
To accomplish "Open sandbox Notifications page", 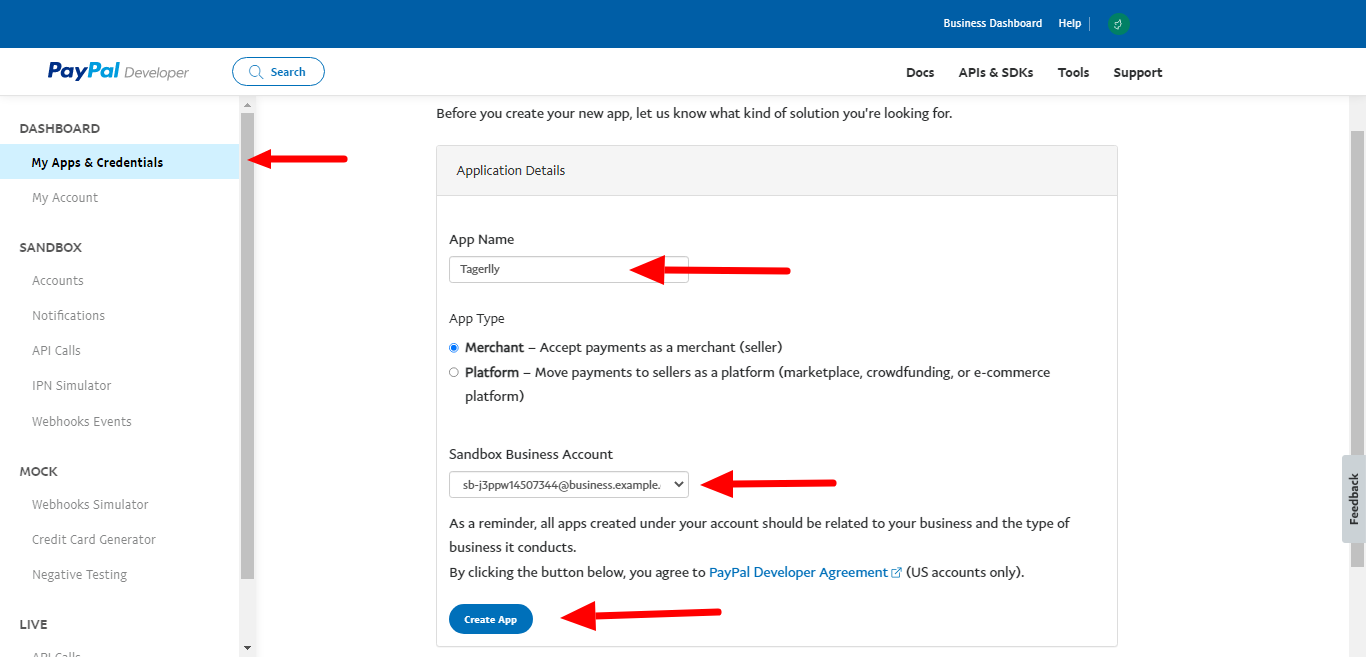I will coord(68,316).
